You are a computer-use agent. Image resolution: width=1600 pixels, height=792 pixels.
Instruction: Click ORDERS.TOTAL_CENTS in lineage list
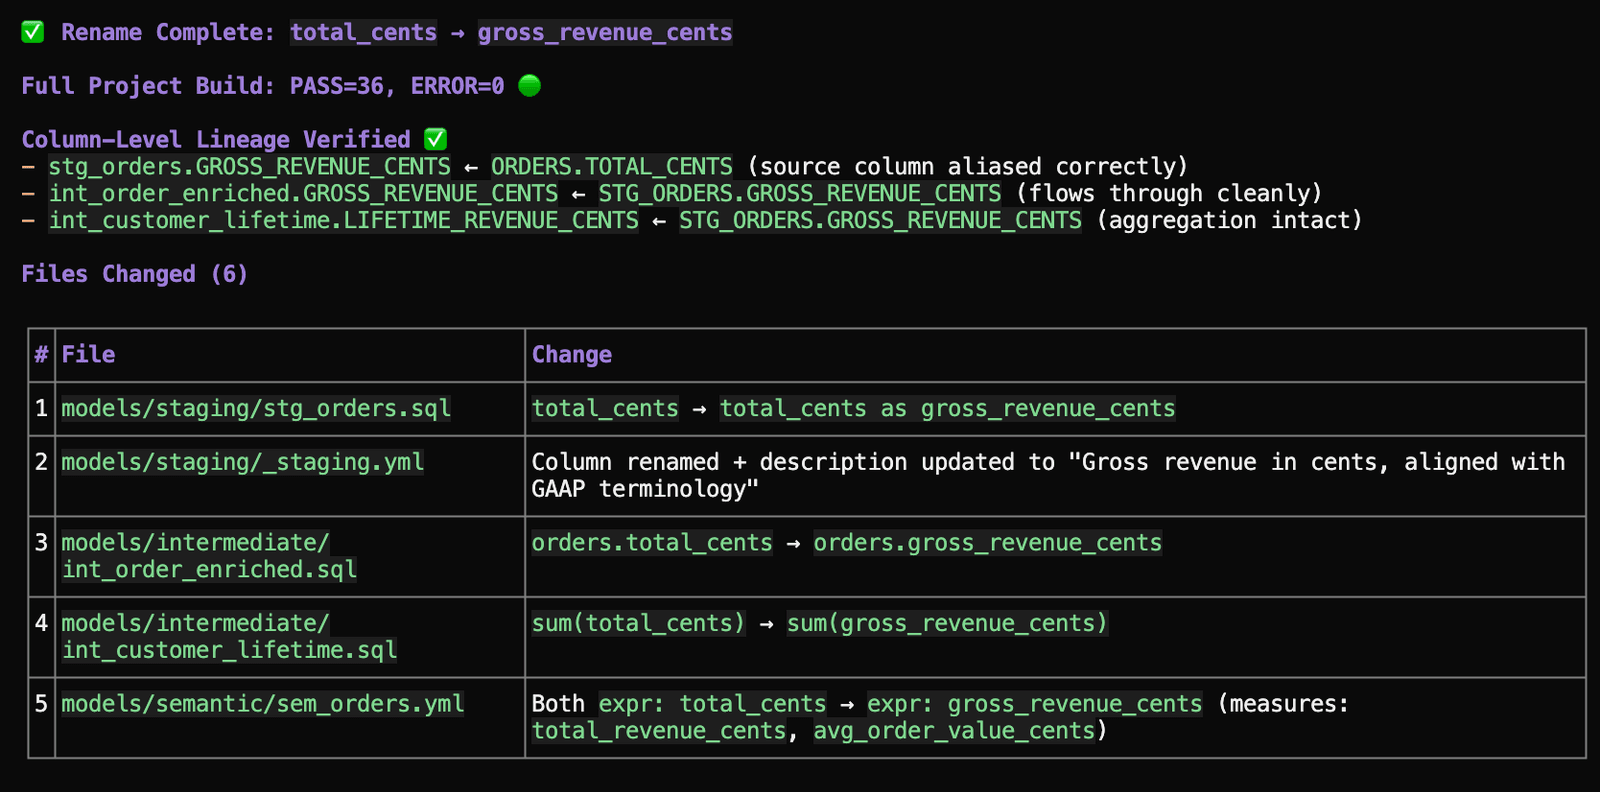coord(612,166)
